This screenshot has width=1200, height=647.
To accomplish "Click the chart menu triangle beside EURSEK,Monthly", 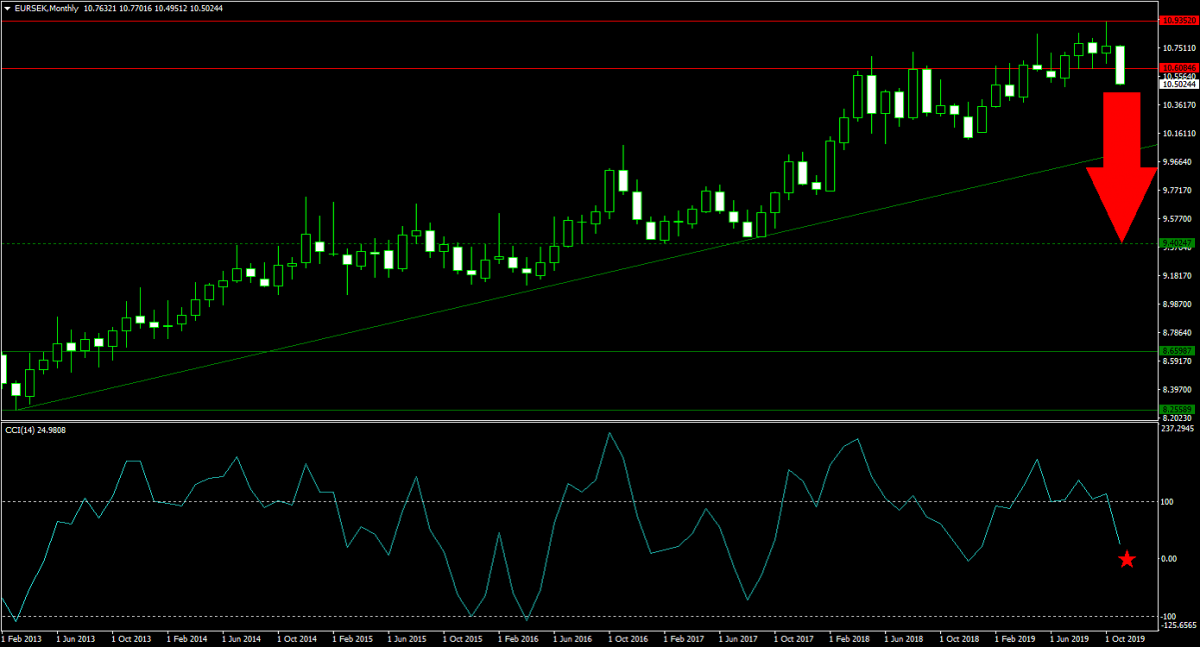I will click(x=6, y=7).
